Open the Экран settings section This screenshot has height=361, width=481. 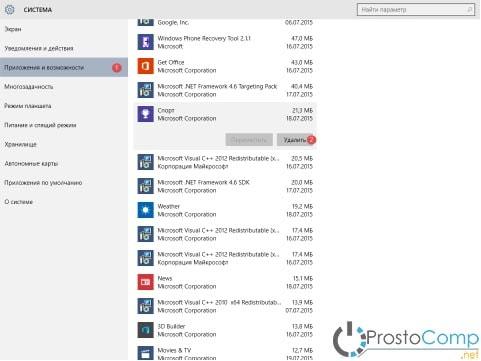(x=64, y=29)
